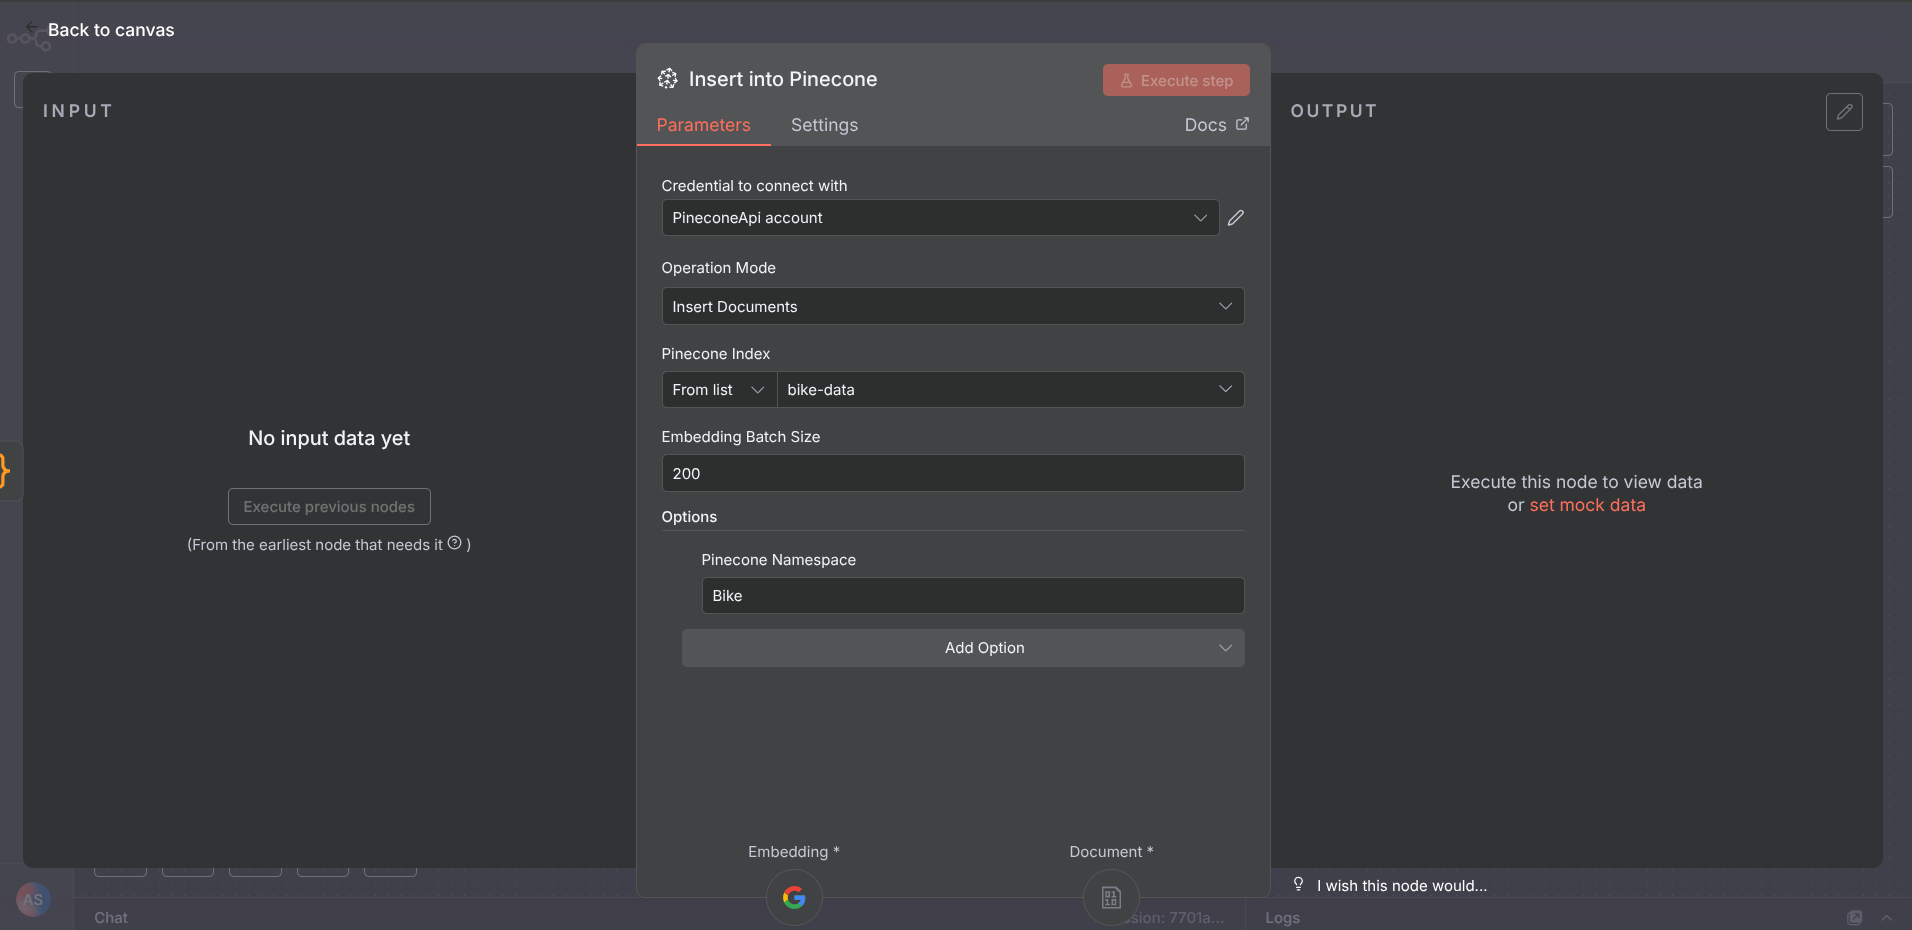This screenshot has height=930, width=1912.
Task: Expand the logs panel chevron
Action: (1887, 917)
